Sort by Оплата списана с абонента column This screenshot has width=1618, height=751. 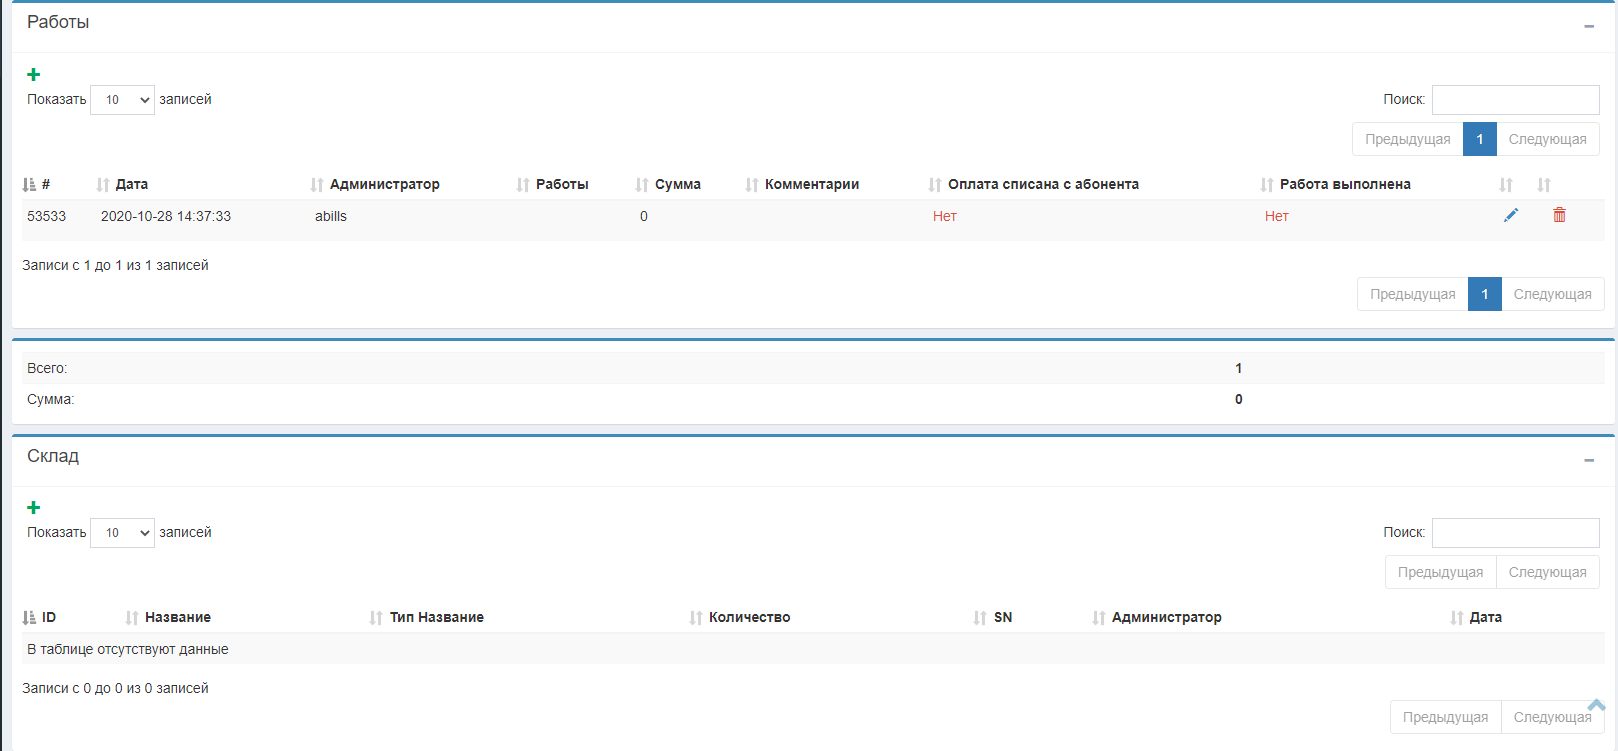(x=1042, y=184)
